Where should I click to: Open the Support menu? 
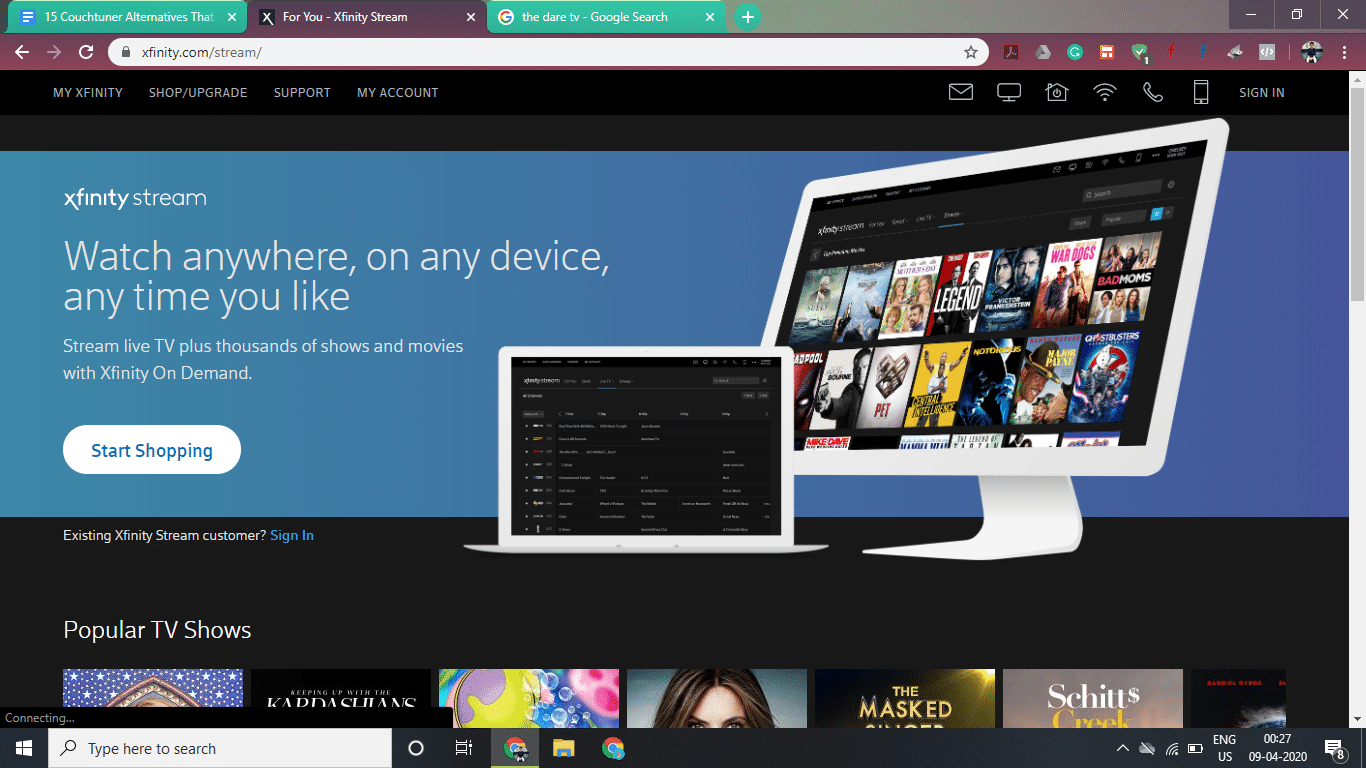302,92
